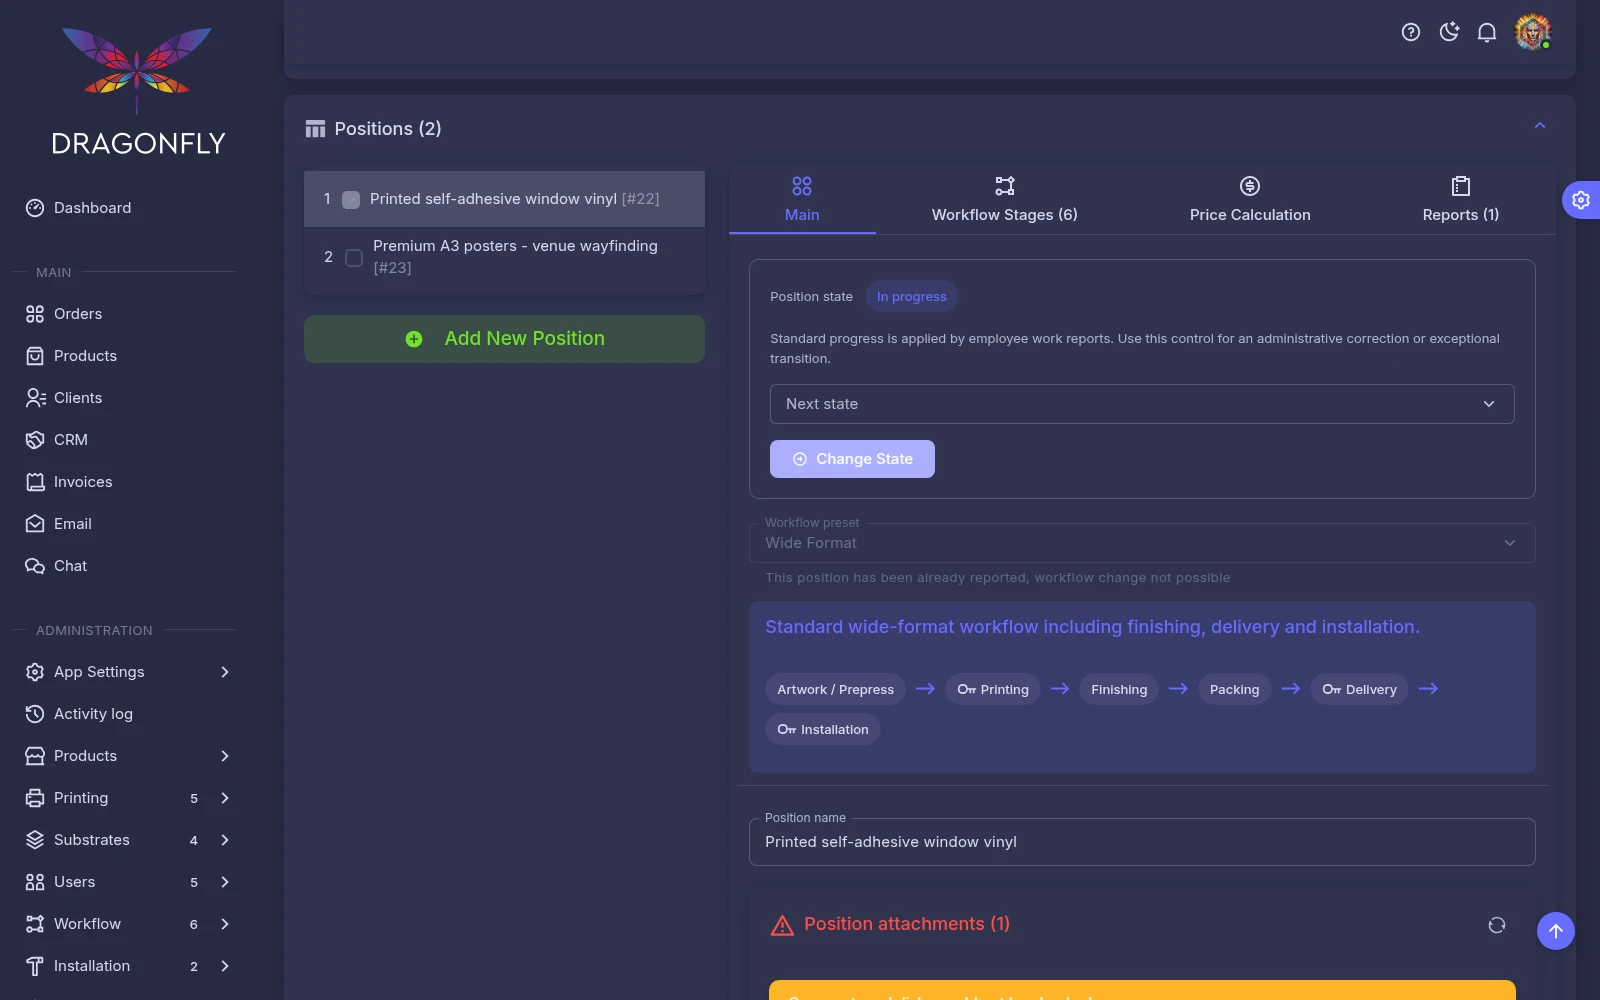
Task: Switch to Price Calculation tab
Action: (x=1250, y=200)
